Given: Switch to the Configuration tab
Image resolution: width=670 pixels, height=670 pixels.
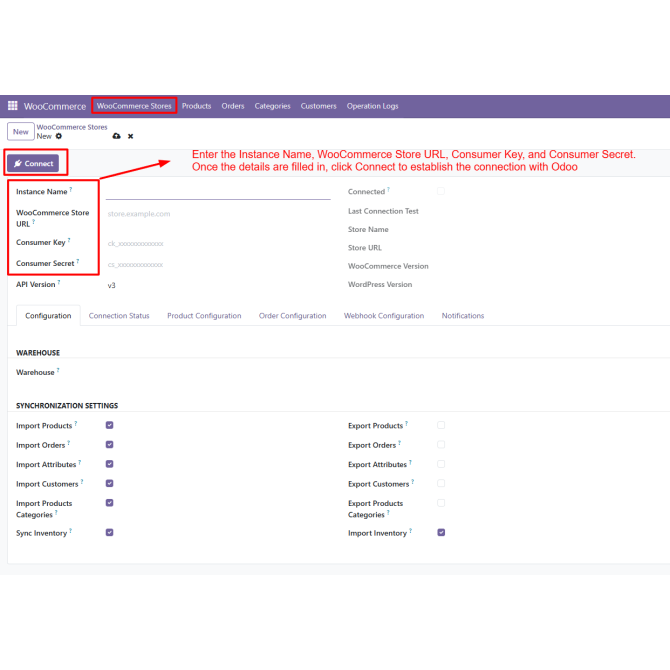Looking at the screenshot, I should click(x=48, y=316).
